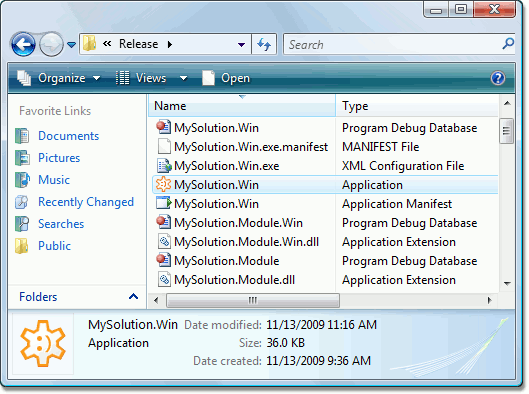Click the Documents icon in sidebar
Screen dimensions: 529x394
point(22,136)
